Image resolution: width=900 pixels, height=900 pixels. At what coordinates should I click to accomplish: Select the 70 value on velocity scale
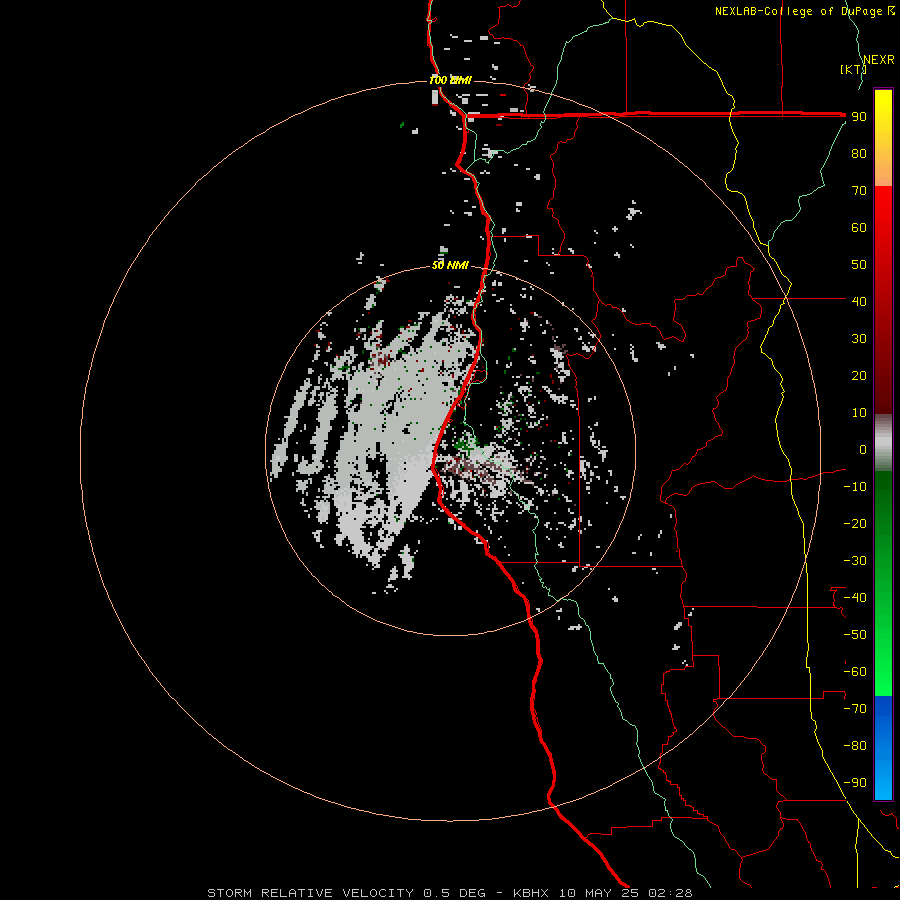point(859,191)
